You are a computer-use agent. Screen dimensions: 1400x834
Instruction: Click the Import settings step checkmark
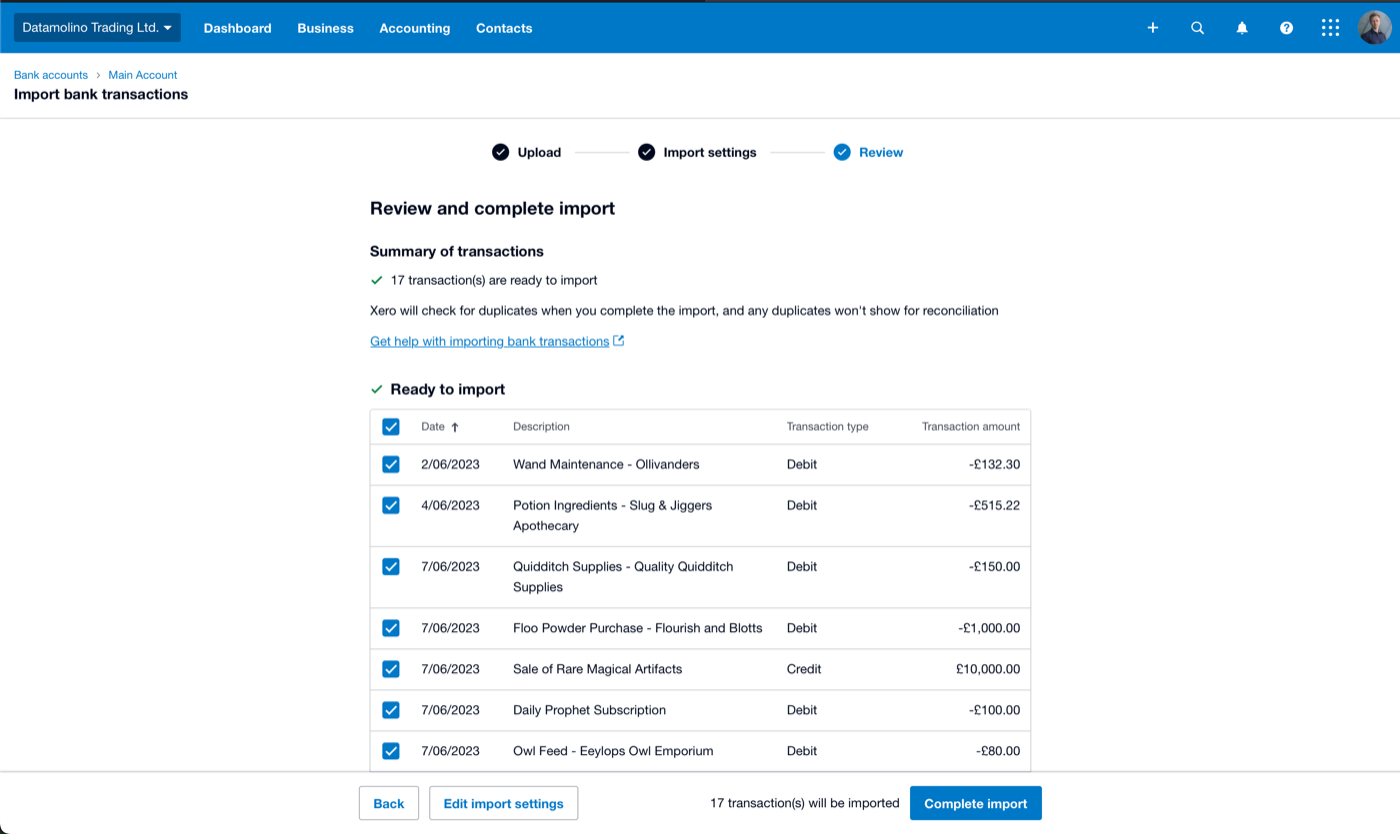(x=646, y=152)
